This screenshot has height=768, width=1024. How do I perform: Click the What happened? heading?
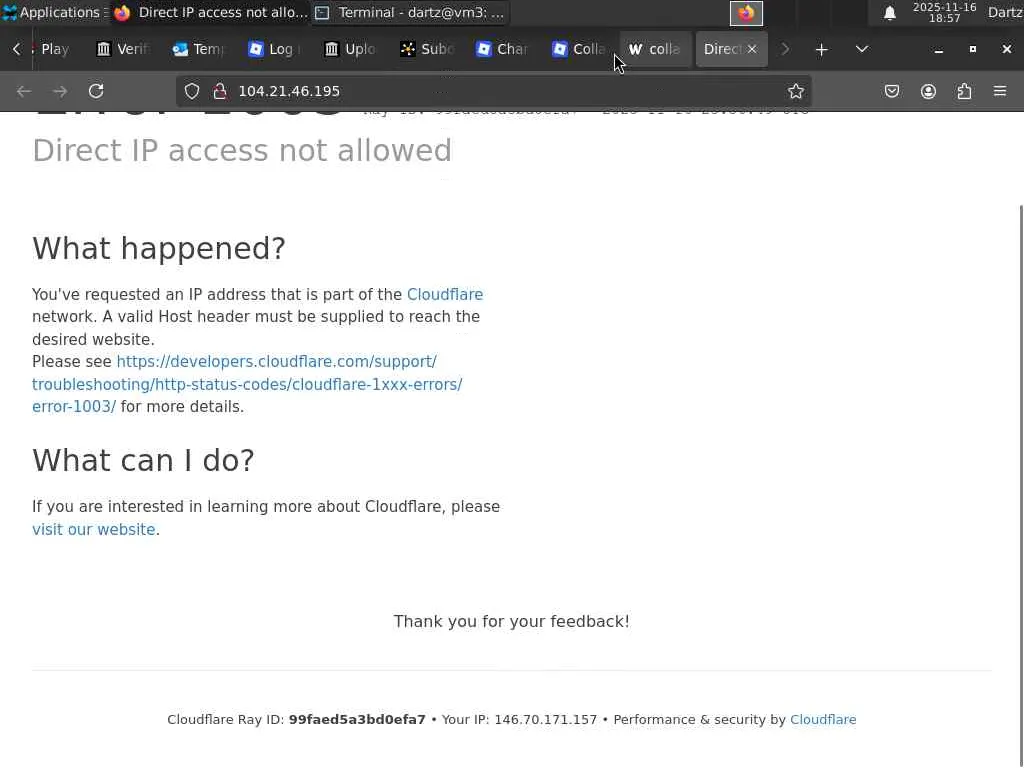[159, 248]
